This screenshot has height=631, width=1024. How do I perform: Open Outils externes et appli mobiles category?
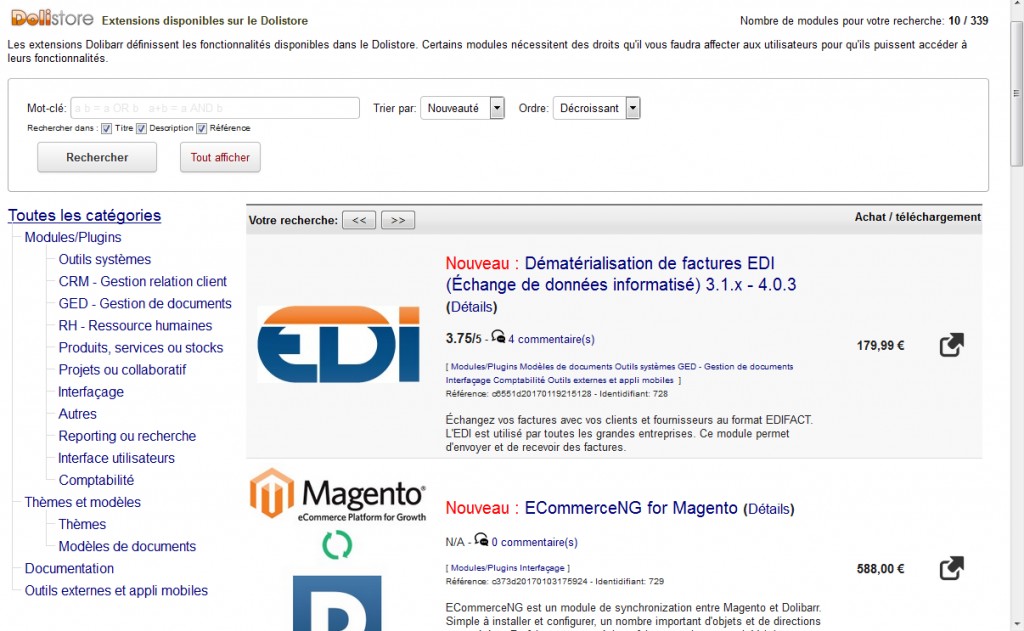pos(116,591)
